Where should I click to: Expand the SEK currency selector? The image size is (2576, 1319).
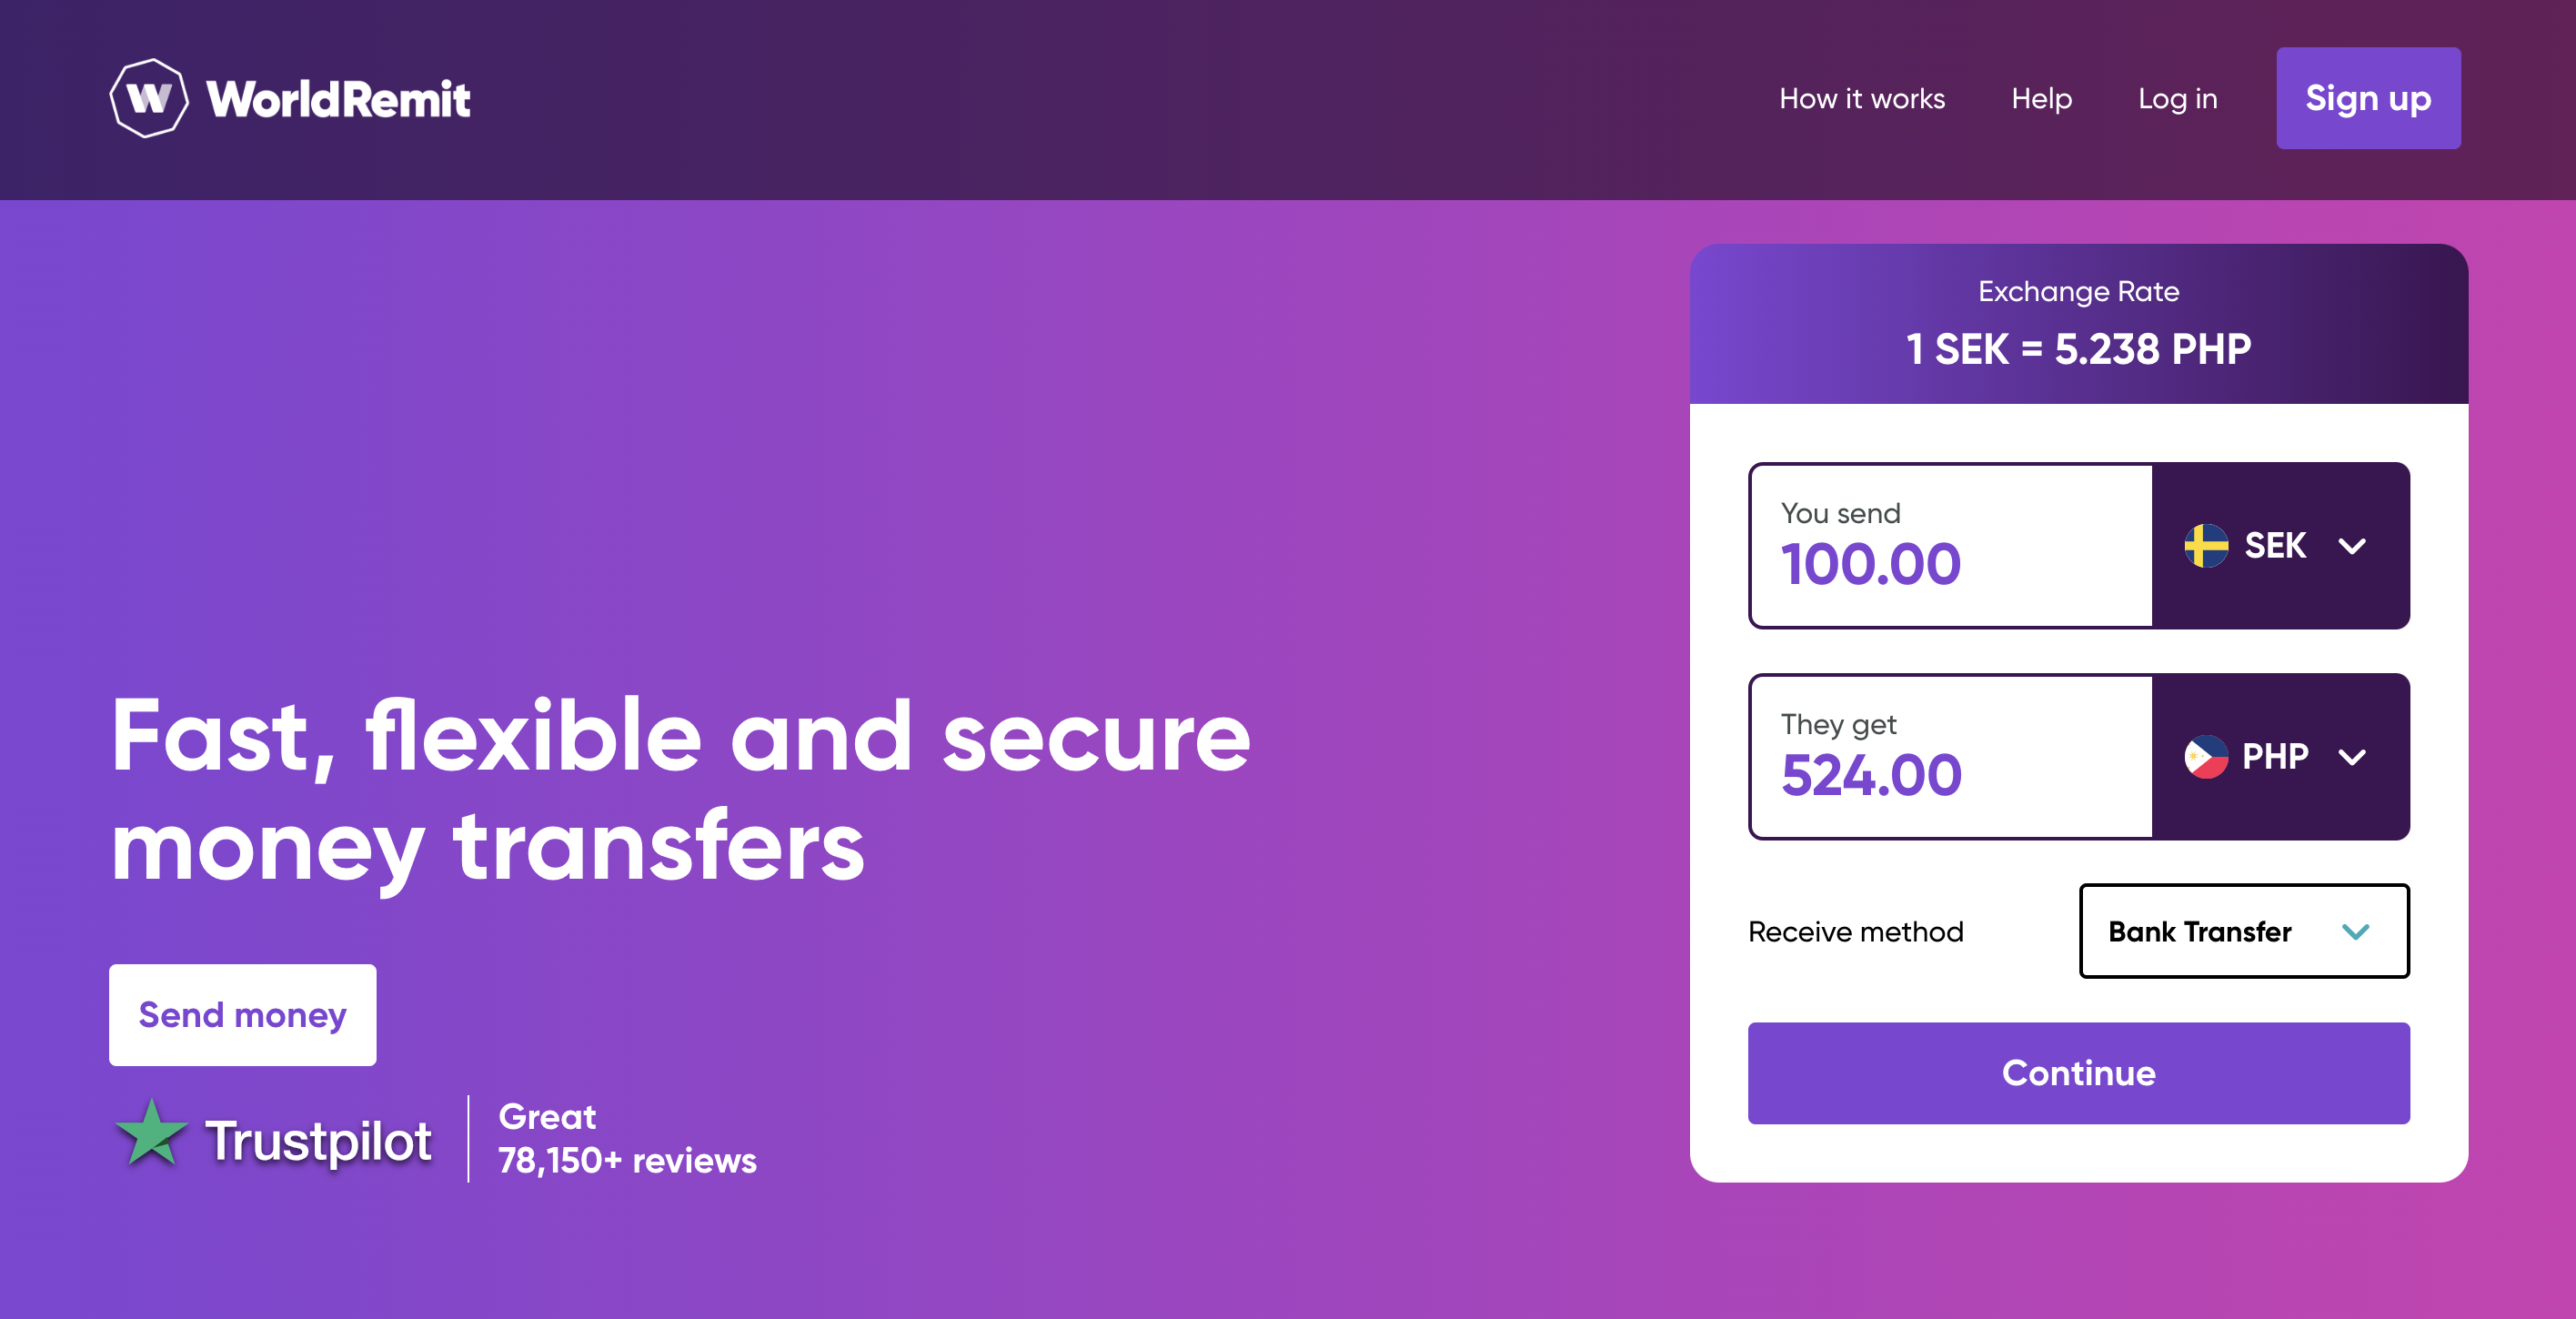click(2282, 545)
